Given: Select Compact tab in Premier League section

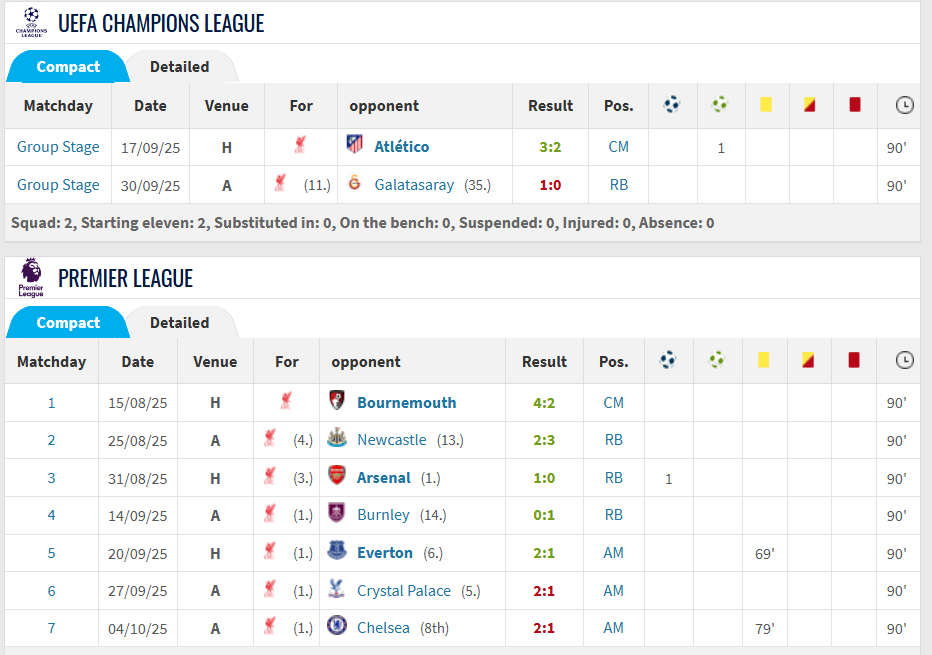Looking at the screenshot, I should [68, 323].
